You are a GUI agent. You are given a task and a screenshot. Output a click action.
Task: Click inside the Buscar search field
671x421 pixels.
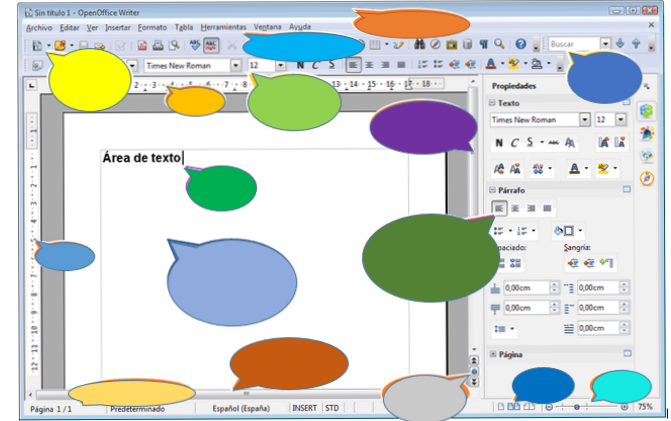pyautogui.click(x=572, y=45)
